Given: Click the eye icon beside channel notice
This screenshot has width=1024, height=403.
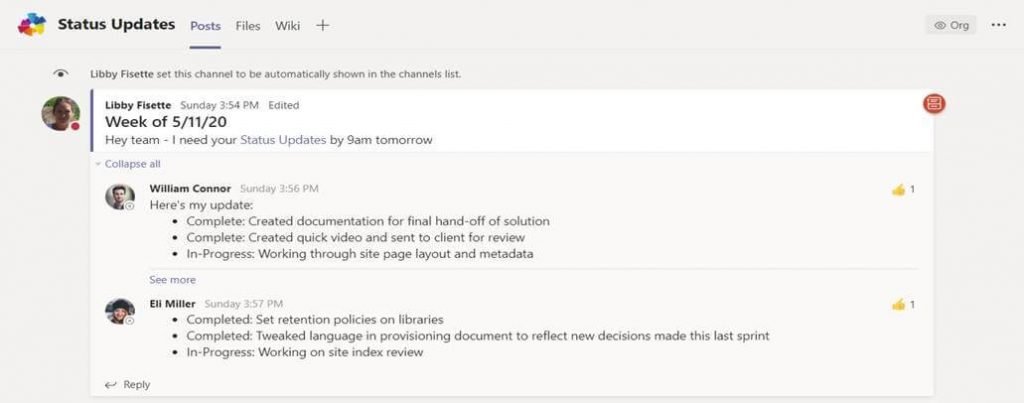Looking at the screenshot, I should point(61,74).
